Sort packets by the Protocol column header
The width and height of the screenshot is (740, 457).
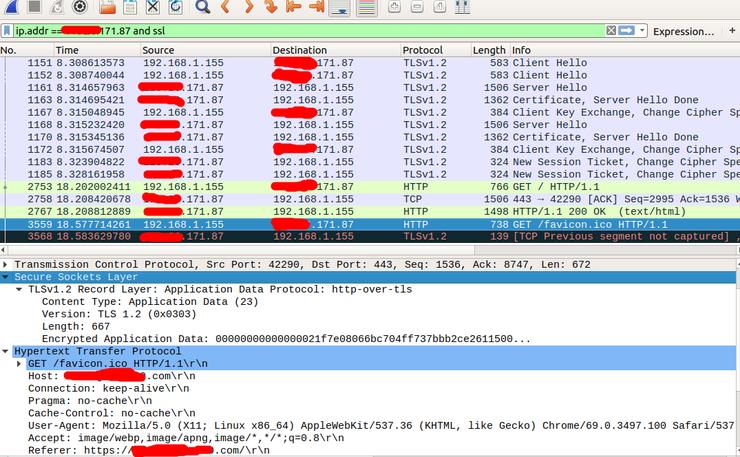tap(428, 50)
